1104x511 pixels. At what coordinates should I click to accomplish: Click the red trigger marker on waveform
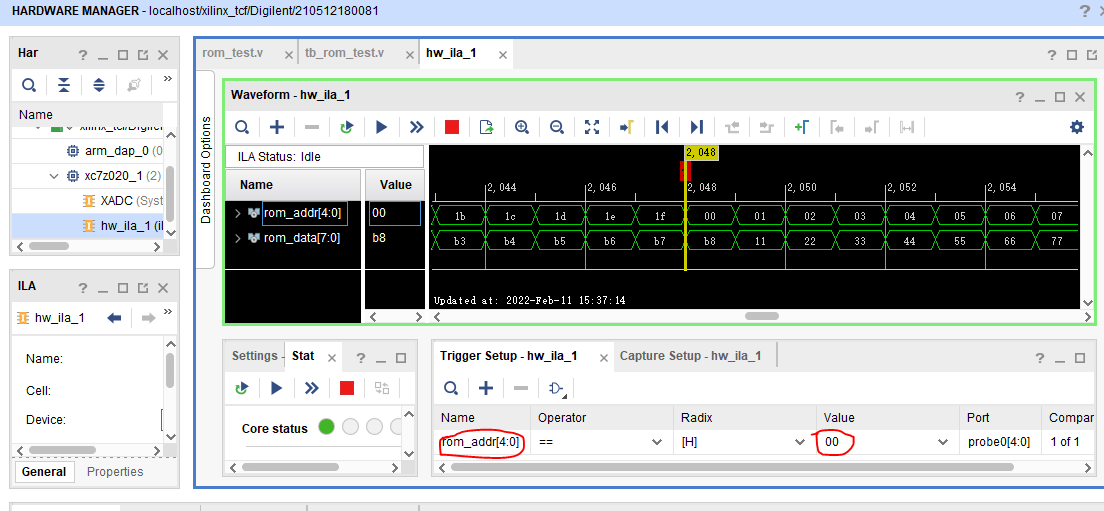(685, 171)
